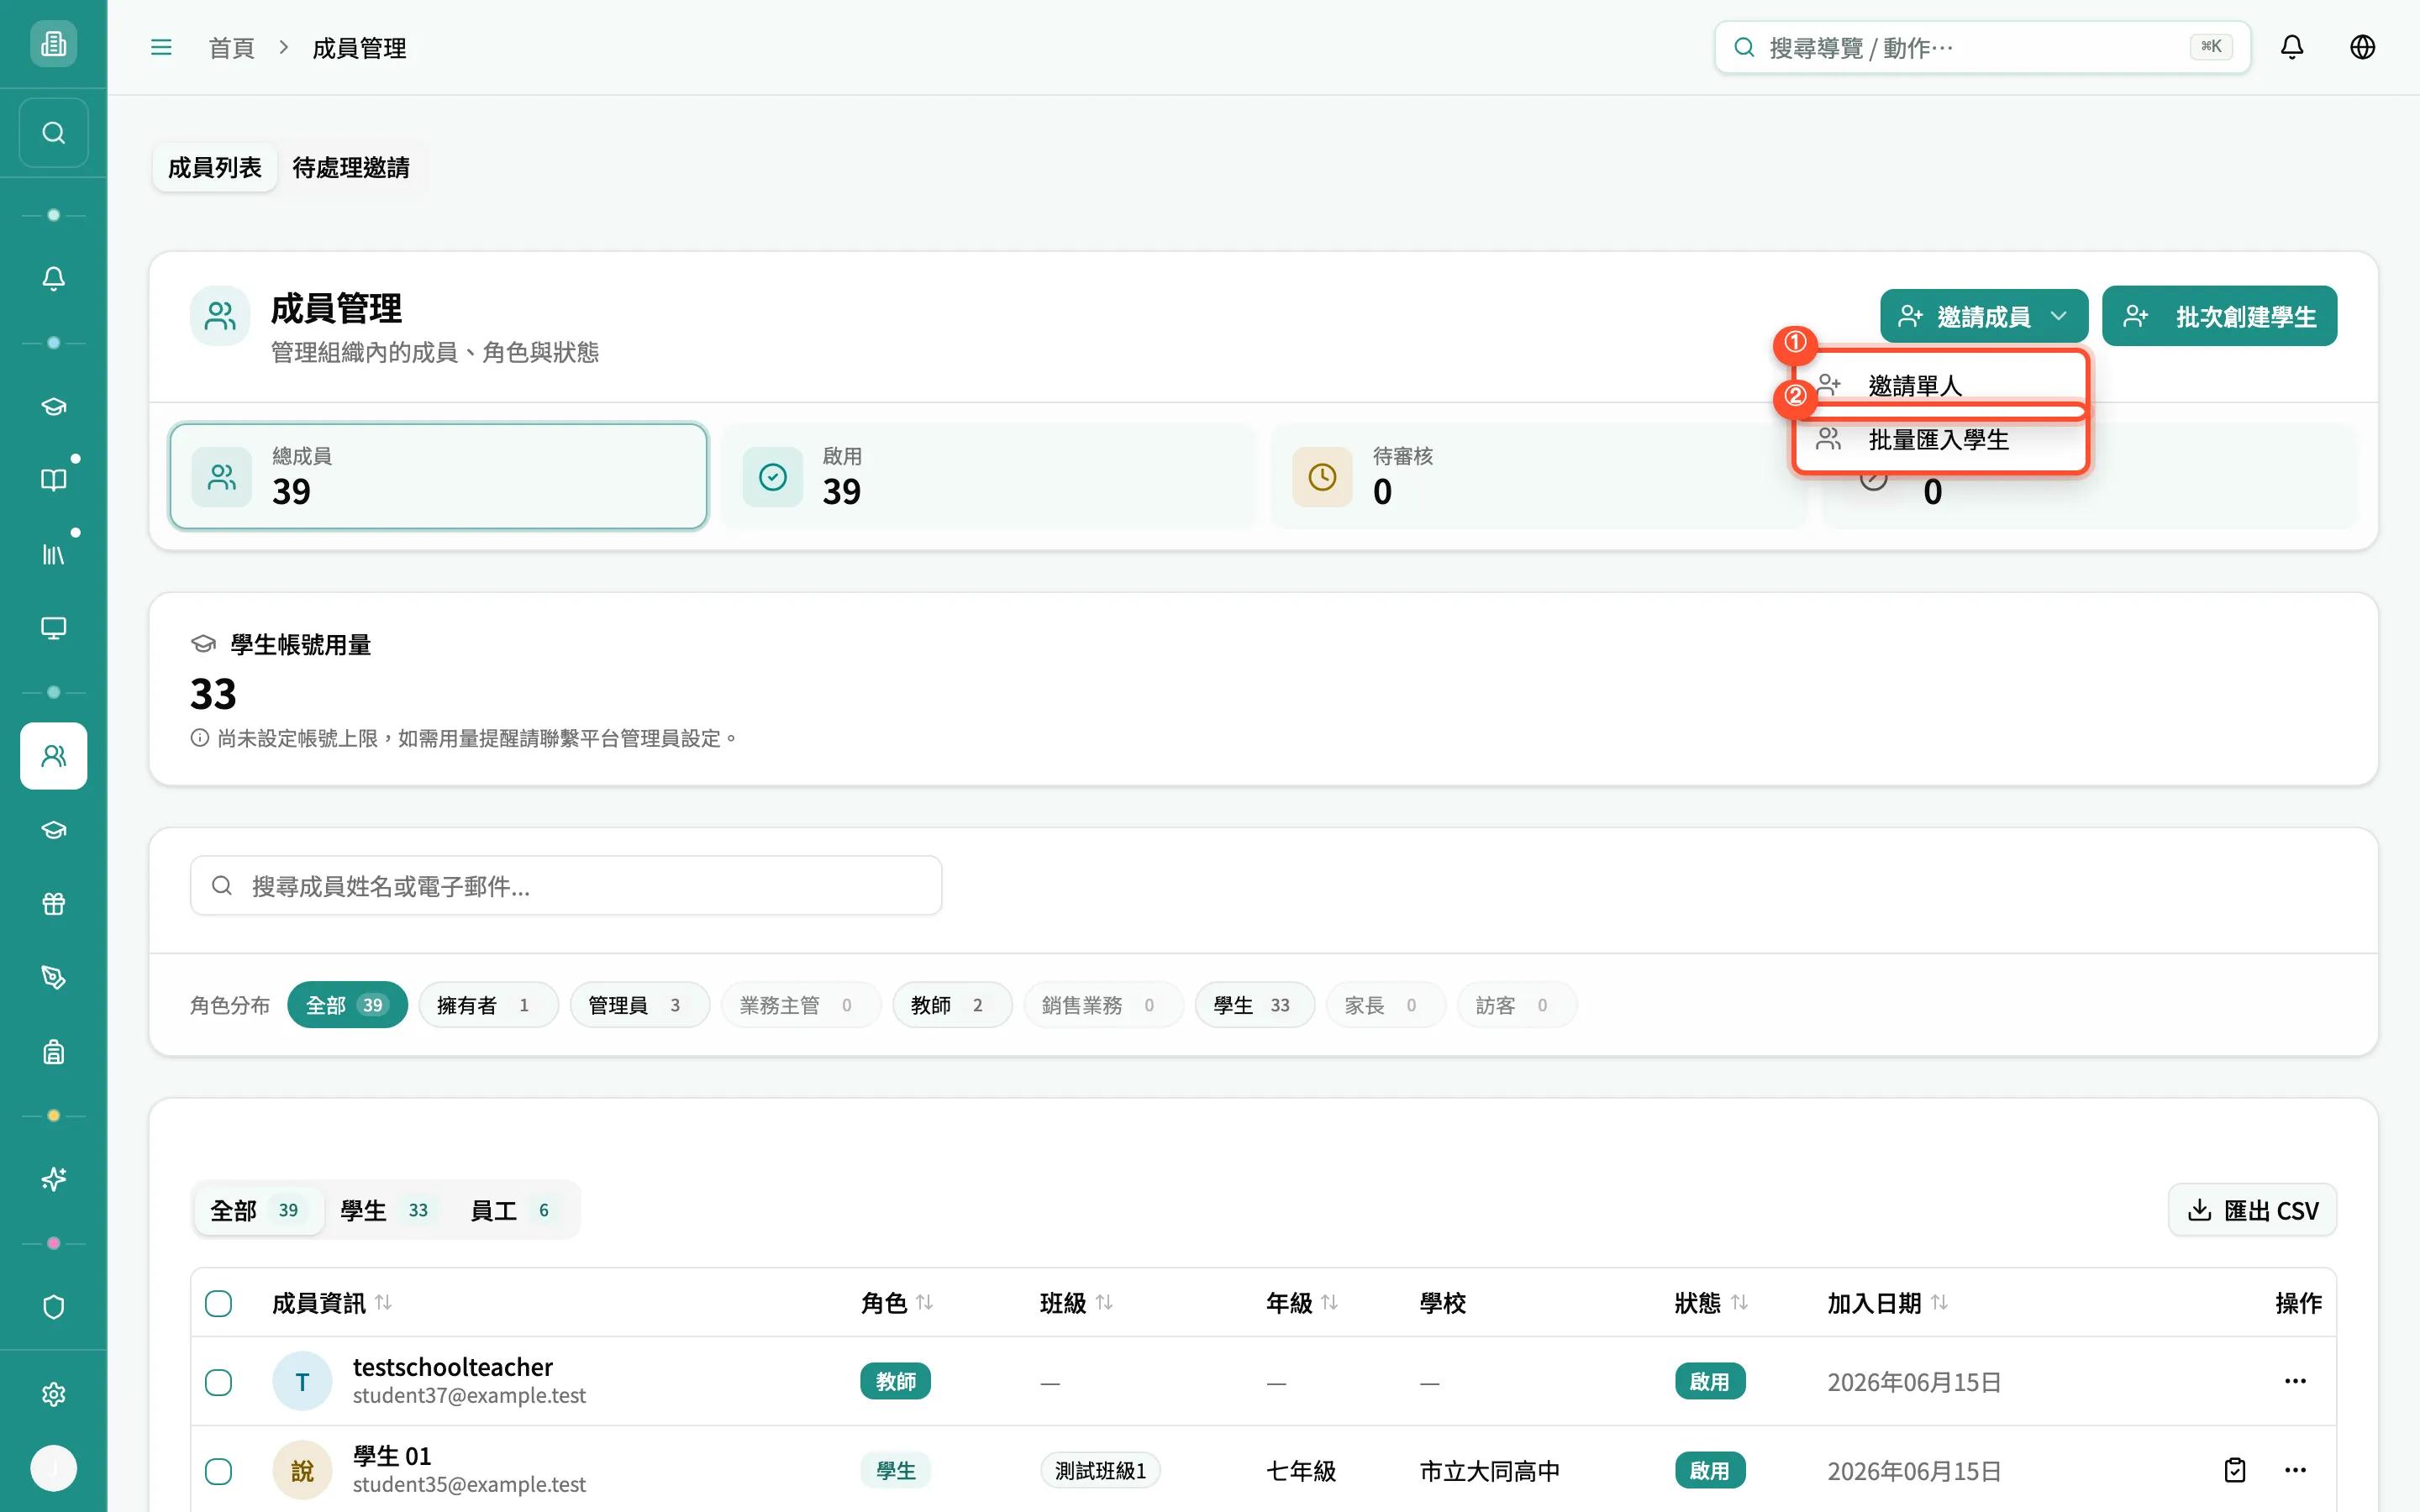The height and width of the screenshot is (1512, 2420).
Task: Filter by 教師 role chip
Action: tap(951, 1005)
